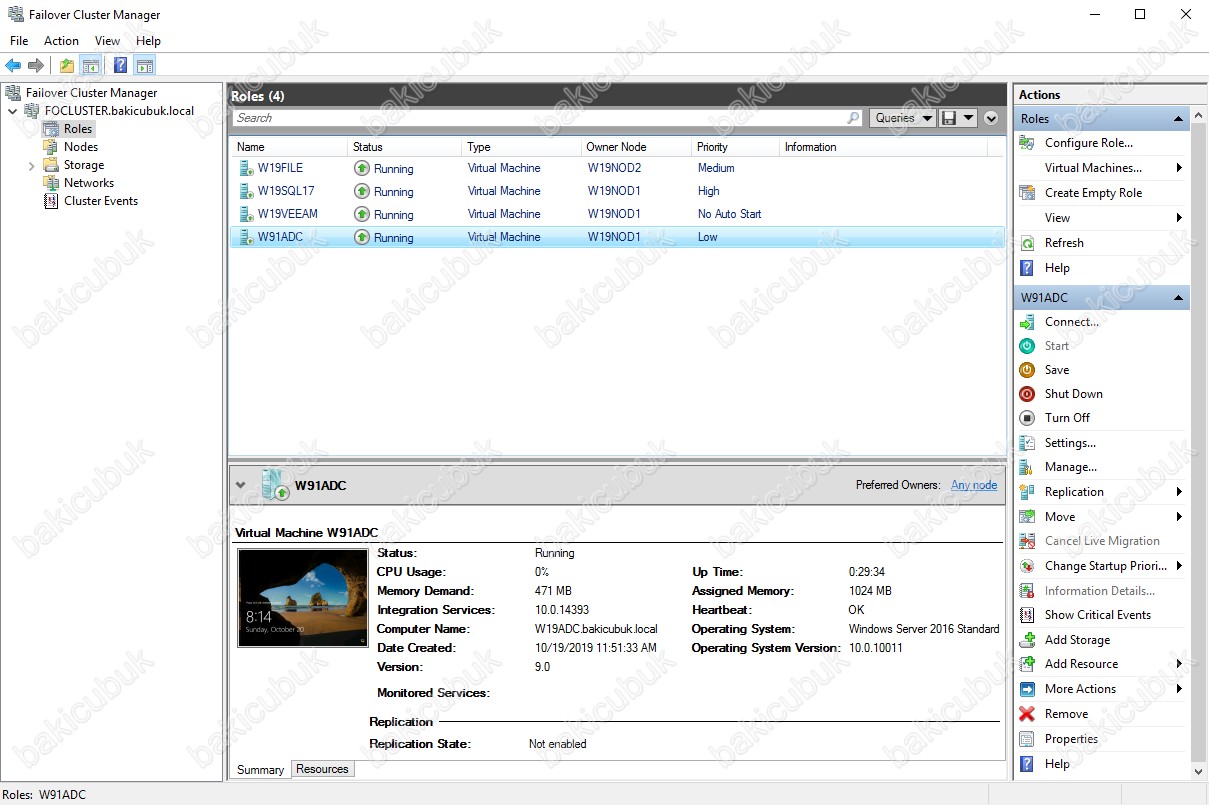This screenshot has height=805, width=1209.
Task: Switch to the Resources tab
Action: pyautogui.click(x=322, y=769)
